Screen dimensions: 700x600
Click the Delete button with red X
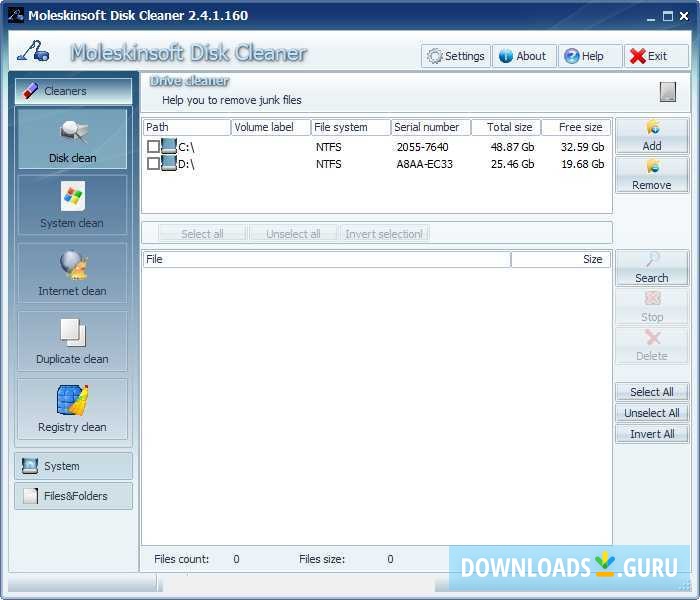[652, 346]
